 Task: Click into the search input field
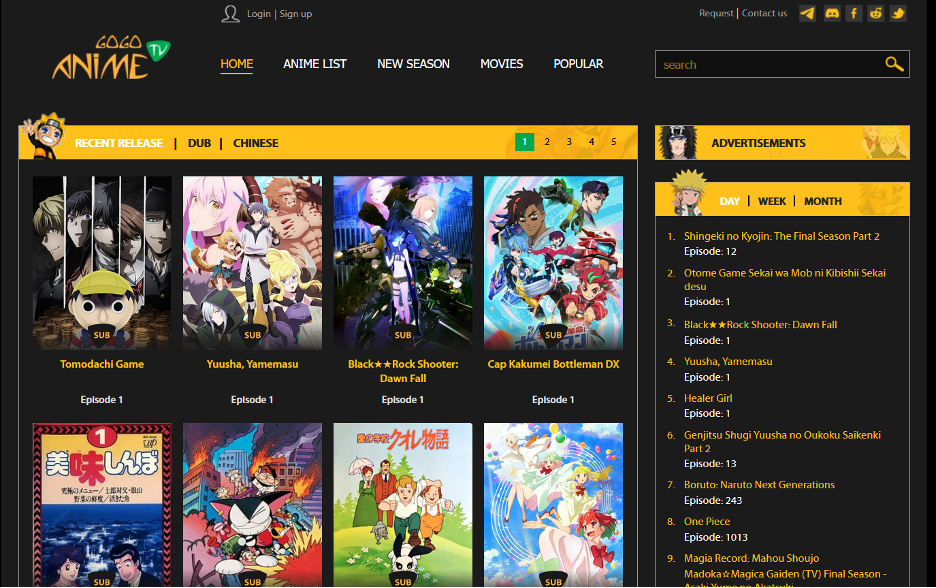click(x=765, y=64)
